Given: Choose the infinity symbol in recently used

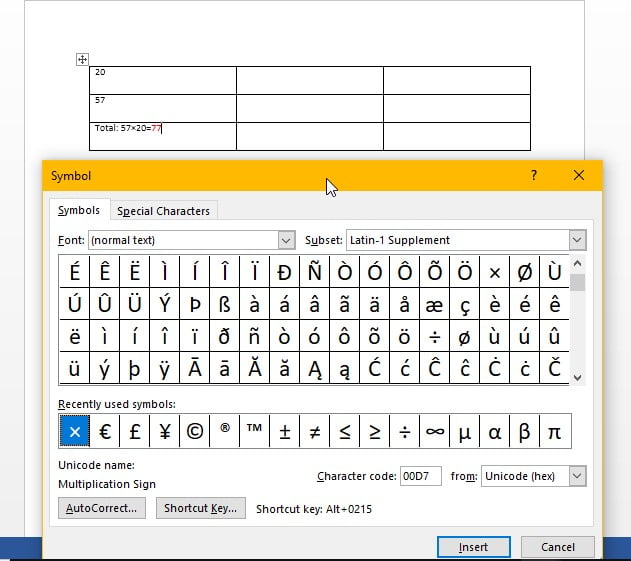Looking at the screenshot, I should point(434,431).
